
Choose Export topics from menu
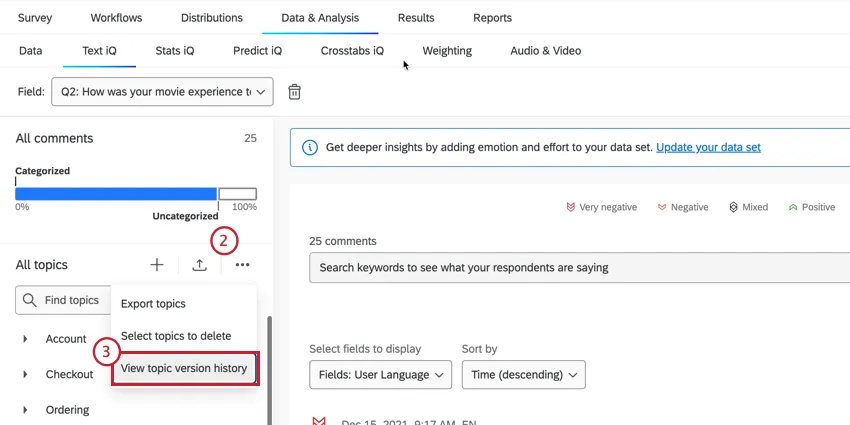pos(153,304)
